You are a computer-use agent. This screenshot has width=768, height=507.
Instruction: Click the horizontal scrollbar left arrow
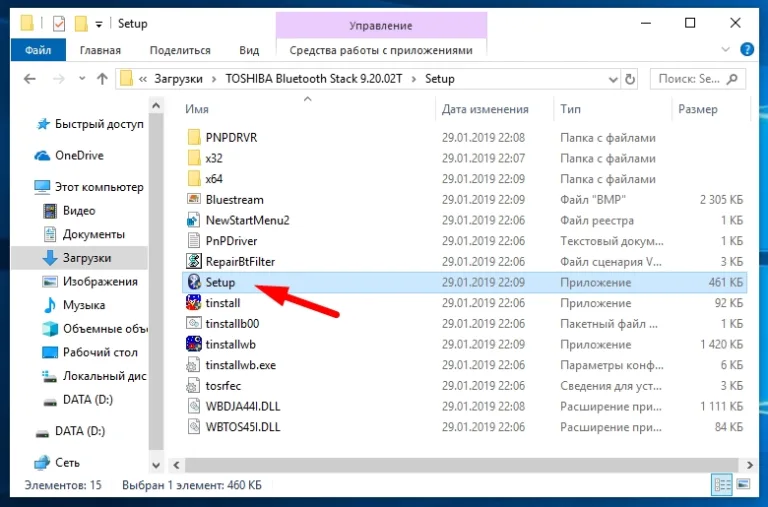[x=176, y=465]
